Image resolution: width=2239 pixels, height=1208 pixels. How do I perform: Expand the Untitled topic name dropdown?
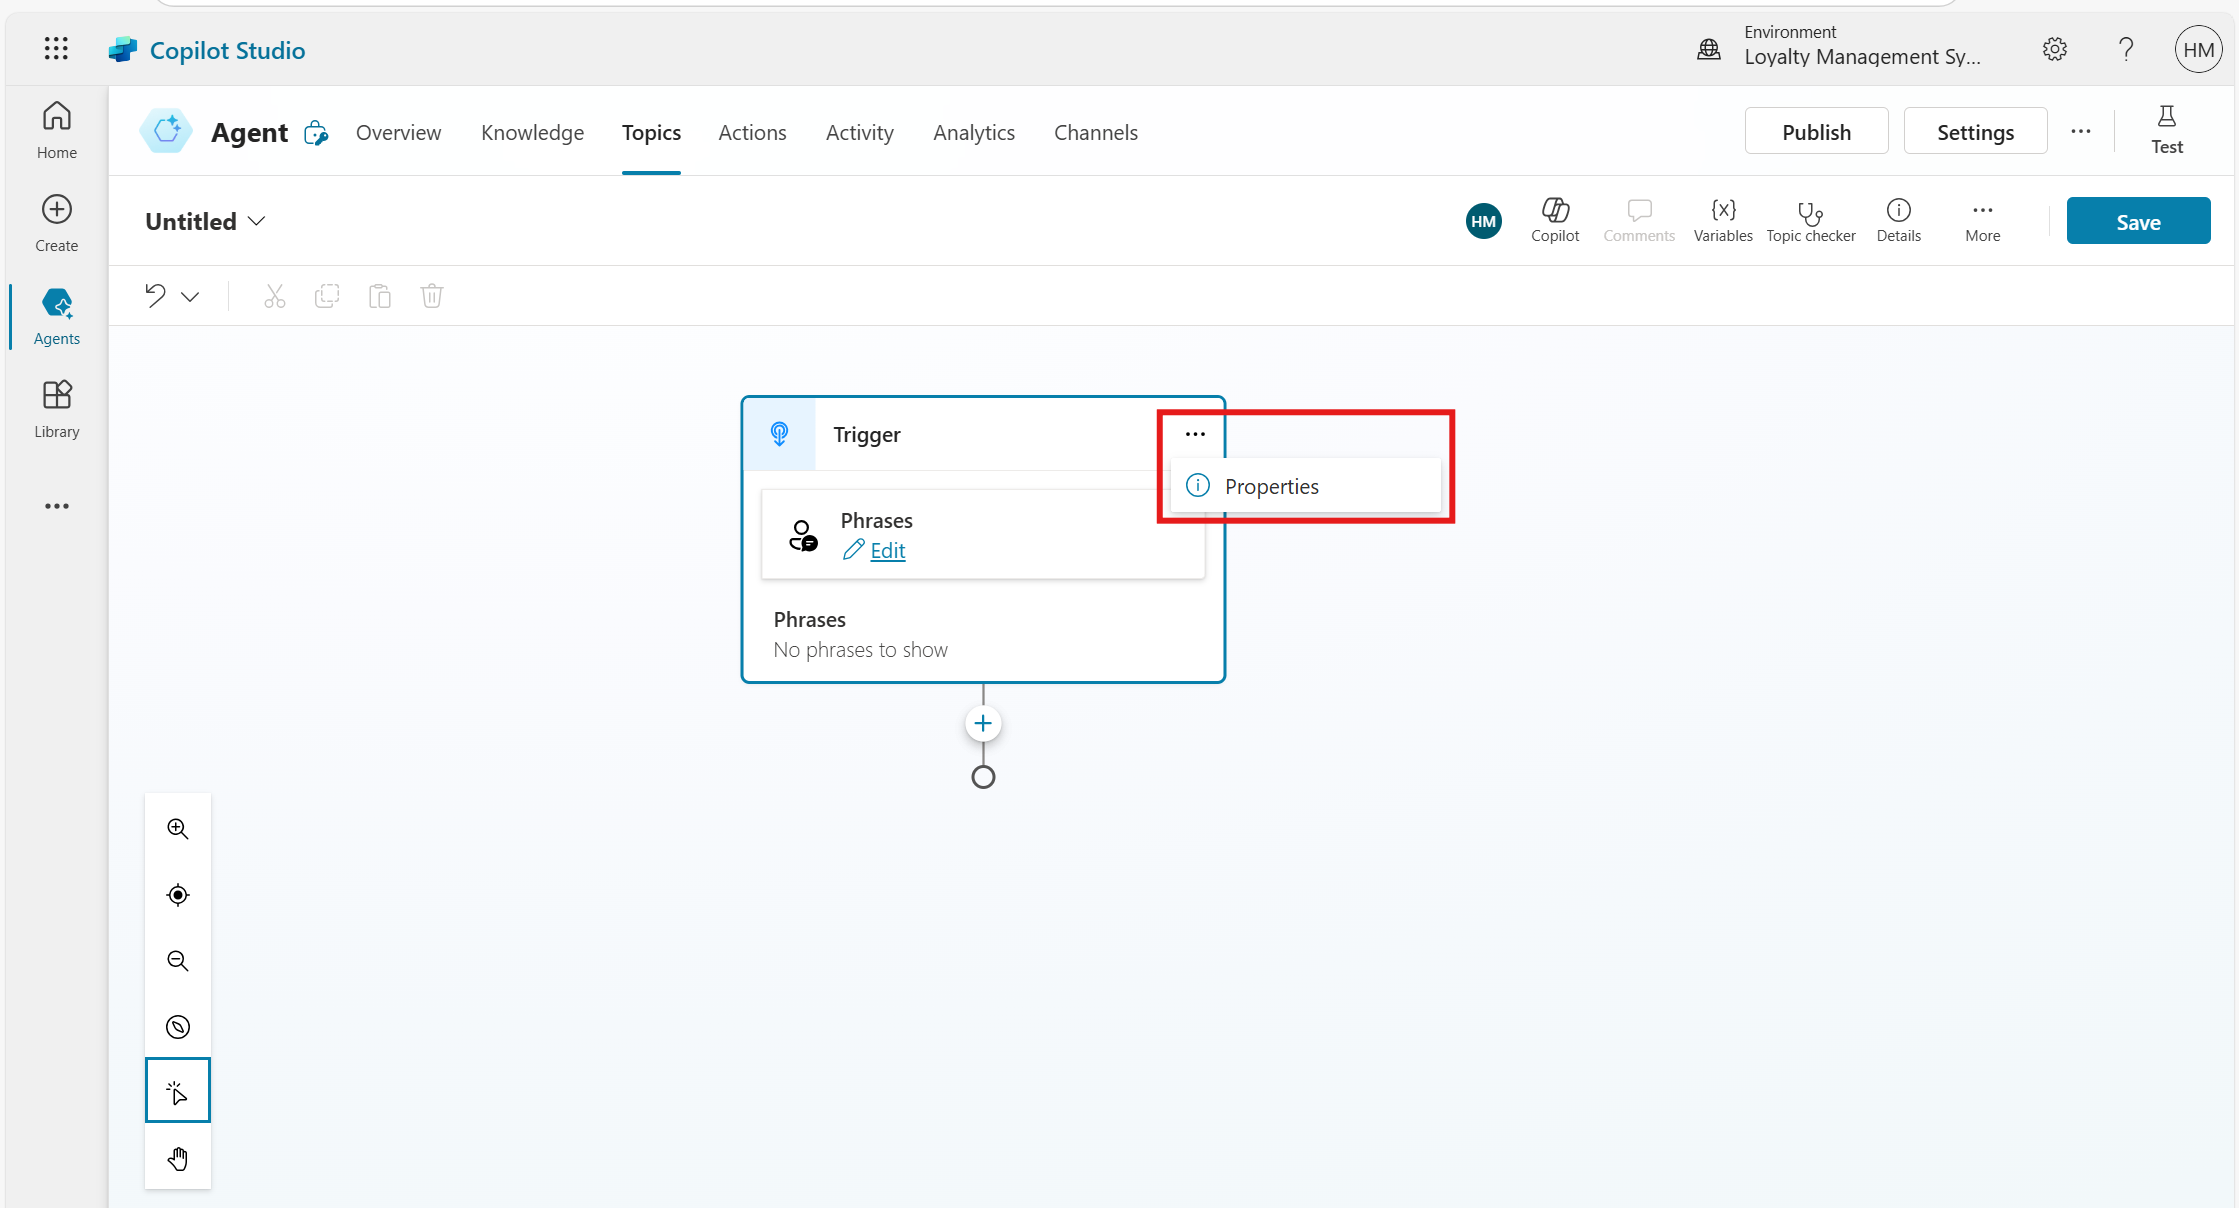(x=257, y=221)
